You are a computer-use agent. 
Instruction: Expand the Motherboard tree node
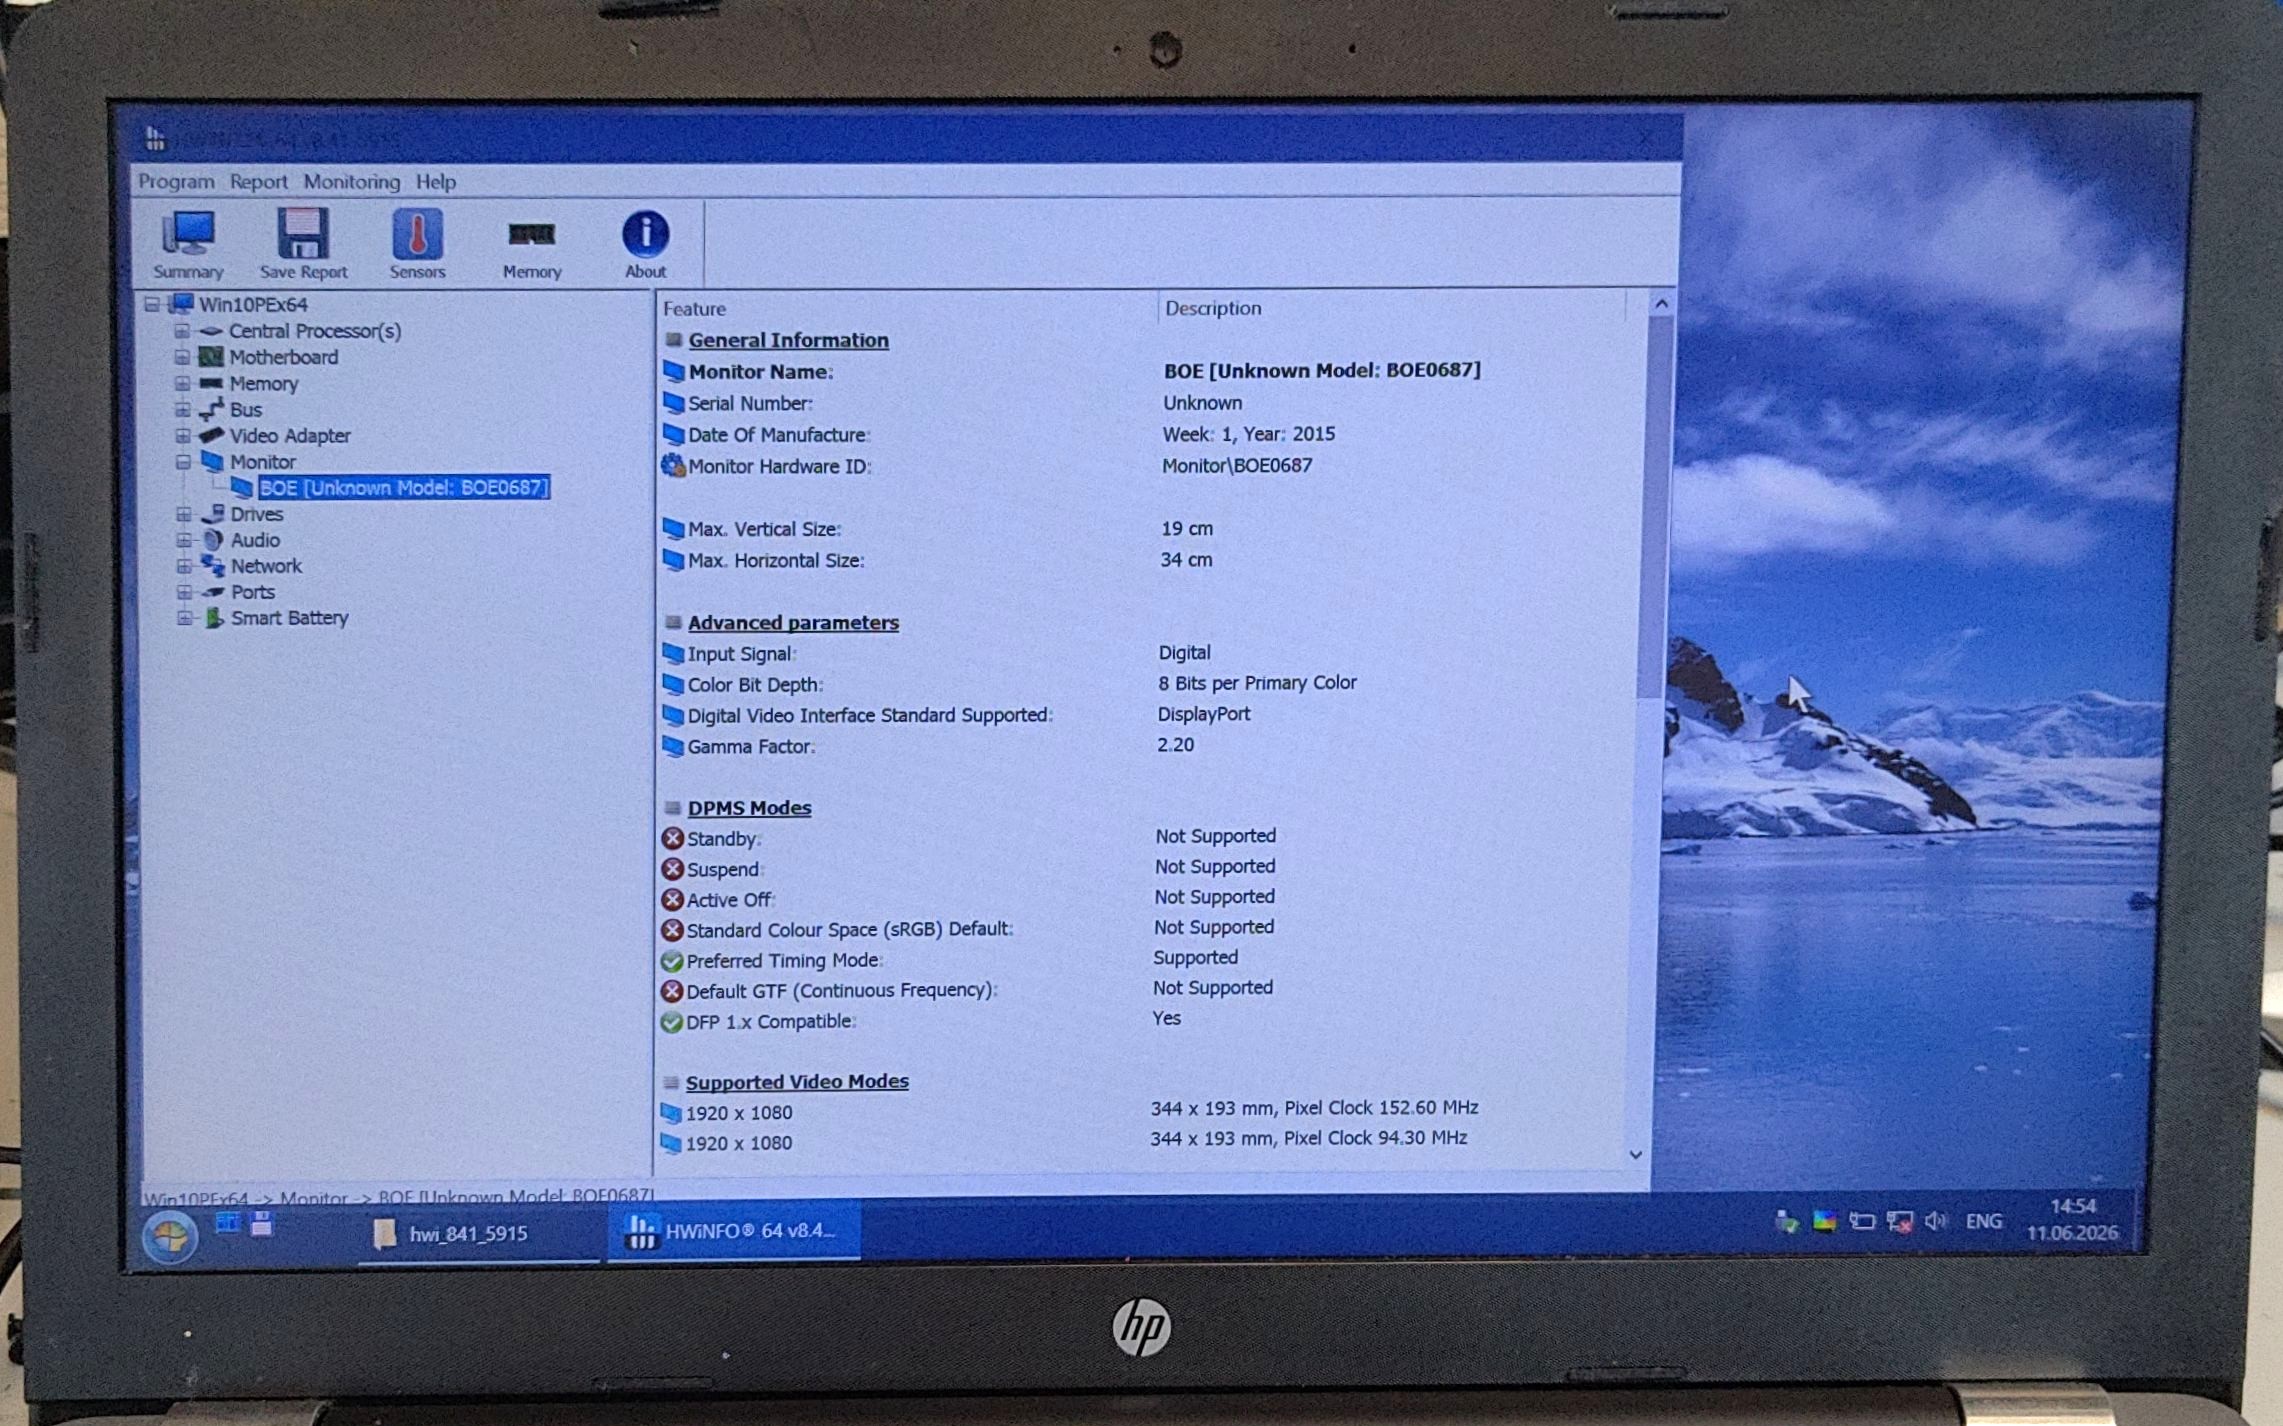(x=181, y=357)
